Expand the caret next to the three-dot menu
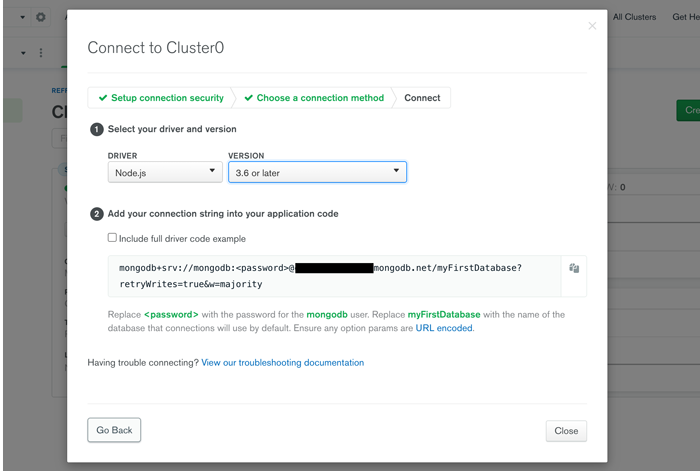Image resolution: width=700 pixels, height=471 pixels. pos(23,53)
